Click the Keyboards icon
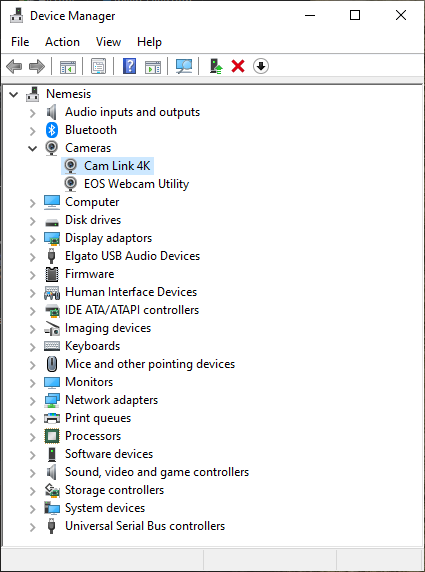The height and width of the screenshot is (572, 425). pyautogui.click(x=52, y=346)
